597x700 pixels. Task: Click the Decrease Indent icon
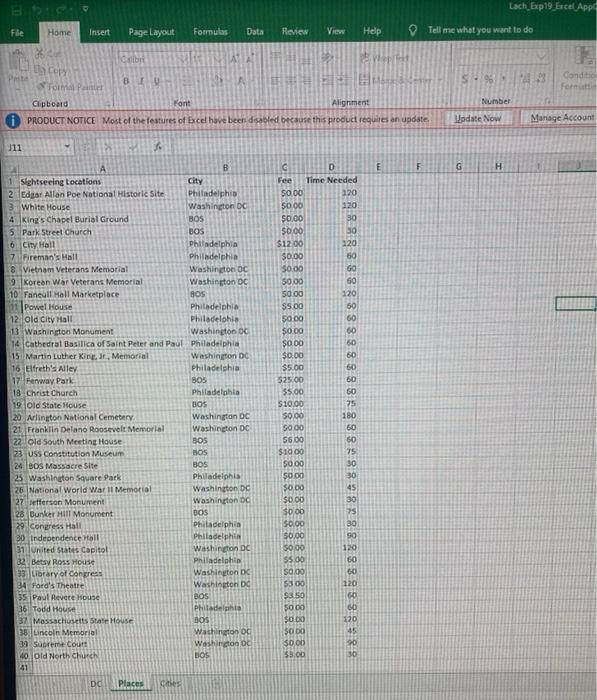[x=327, y=80]
